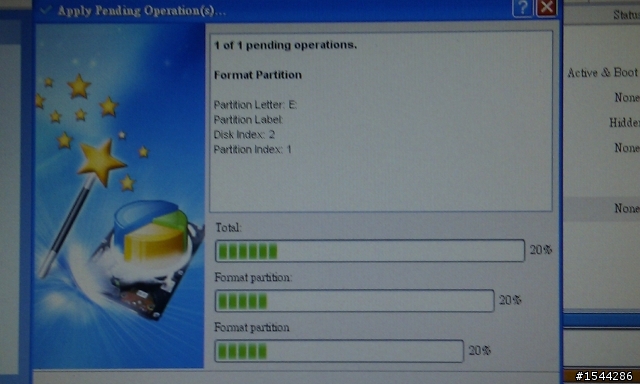Click the 'Disk Index: 2' line

click(244, 135)
